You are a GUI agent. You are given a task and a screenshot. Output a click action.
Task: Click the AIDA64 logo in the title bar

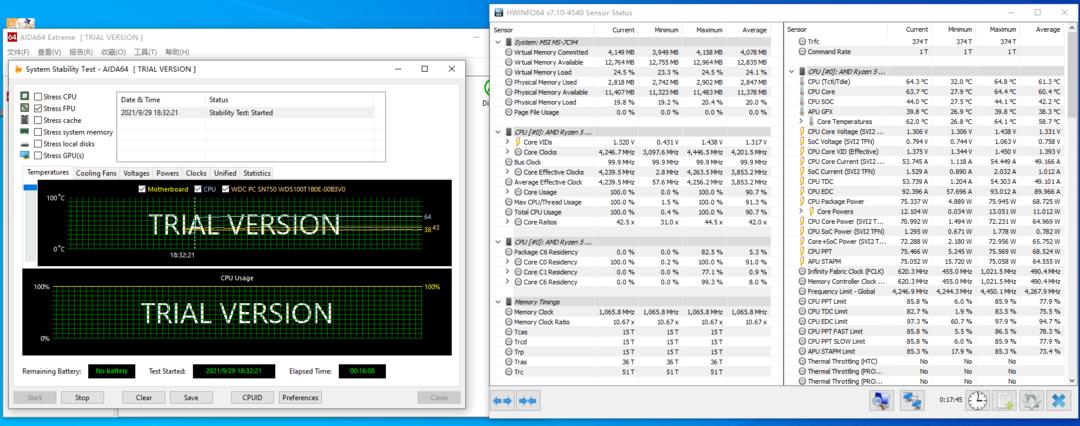click(12, 37)
